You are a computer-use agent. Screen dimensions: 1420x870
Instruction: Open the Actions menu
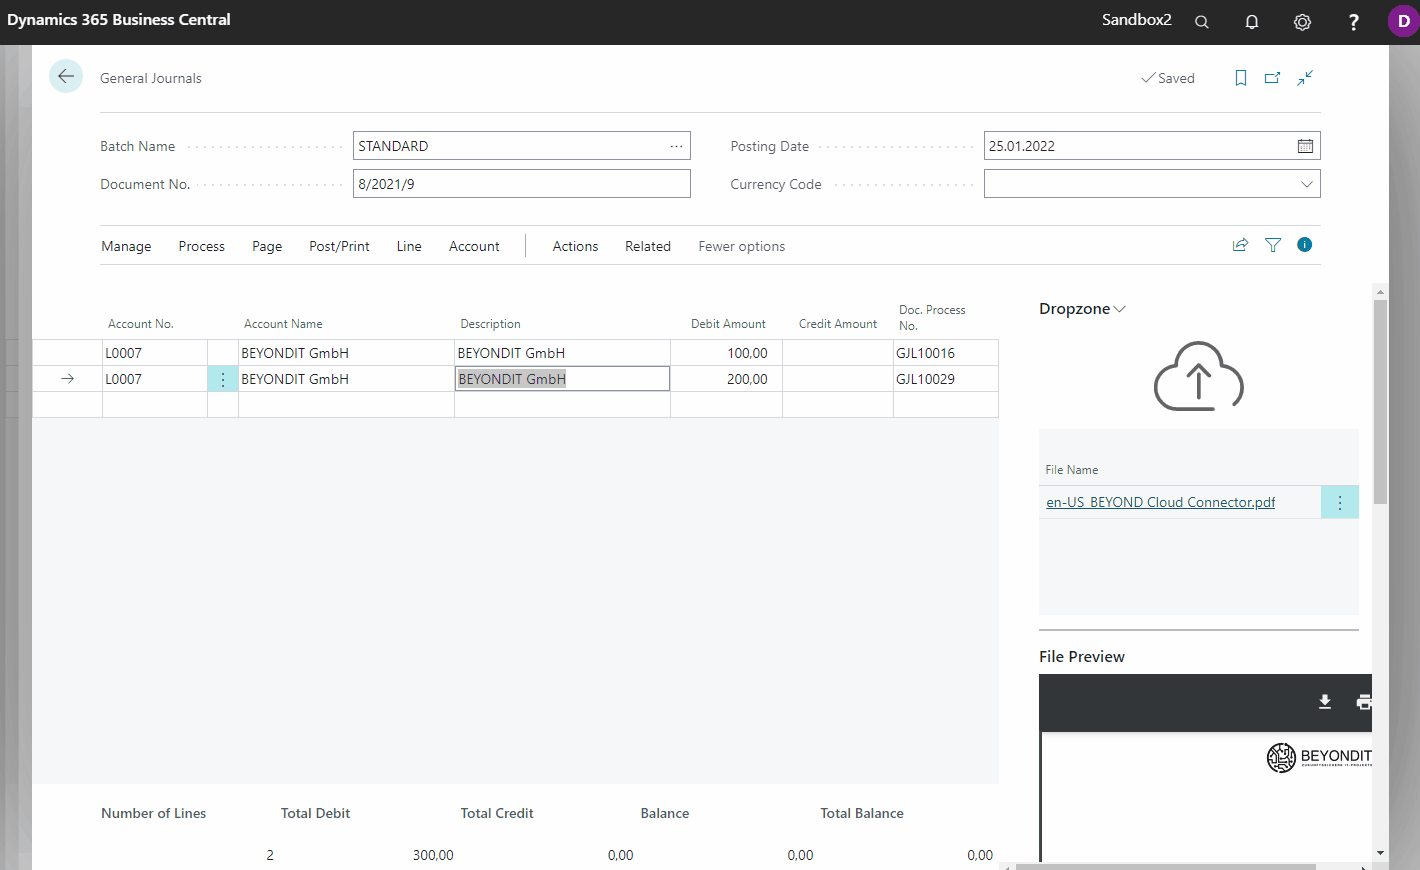pyautogui.click(x=575, y=245)
